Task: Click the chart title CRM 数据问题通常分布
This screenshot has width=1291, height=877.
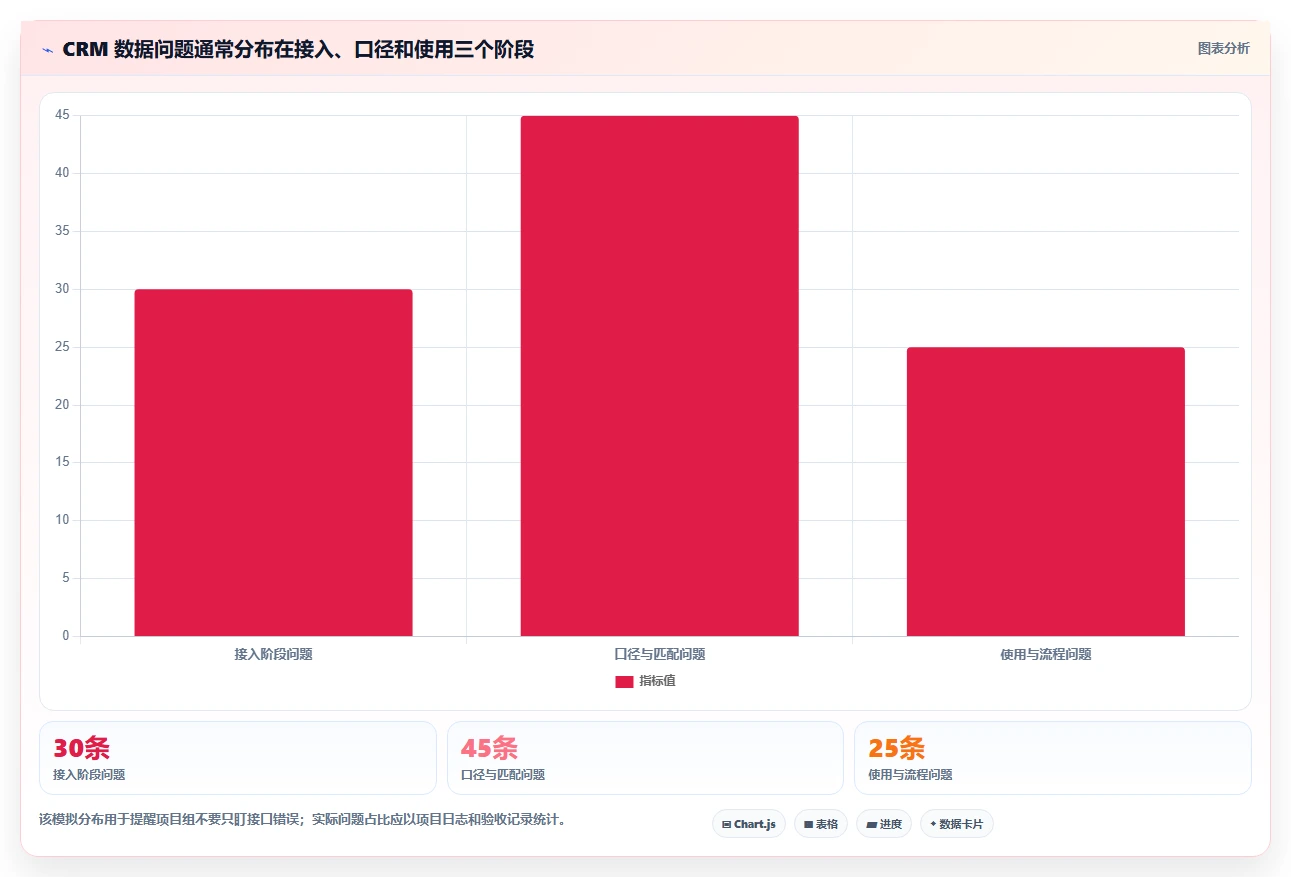Action: tap(297, 49)
